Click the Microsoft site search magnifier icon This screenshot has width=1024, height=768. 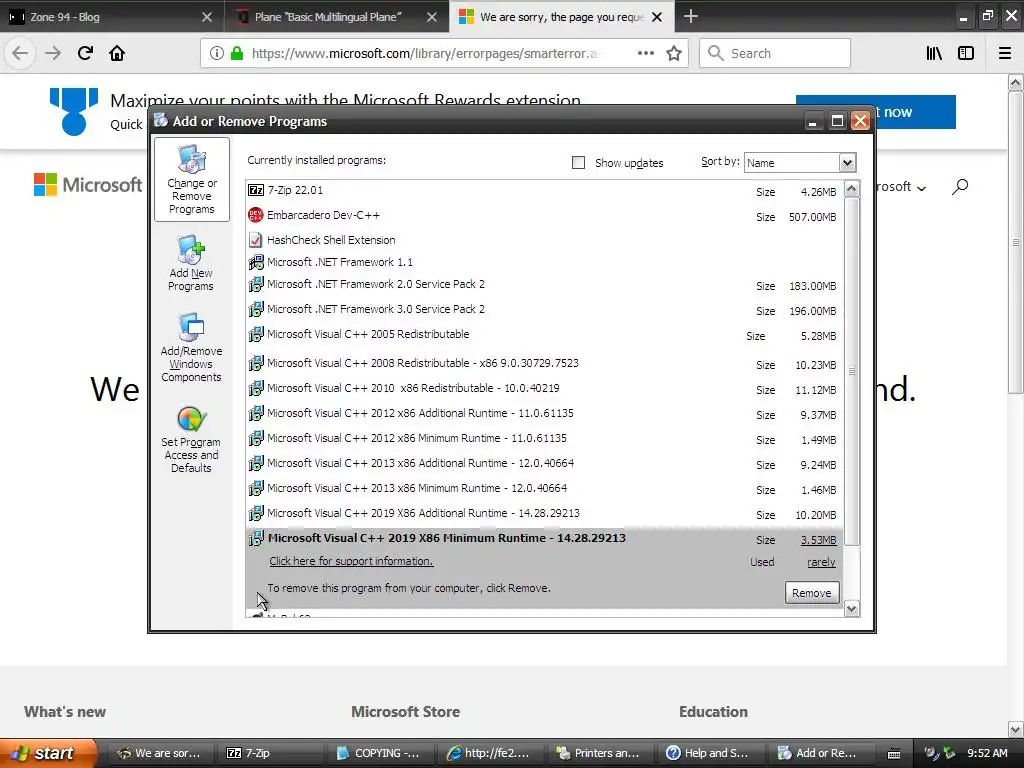click(959, 187)
